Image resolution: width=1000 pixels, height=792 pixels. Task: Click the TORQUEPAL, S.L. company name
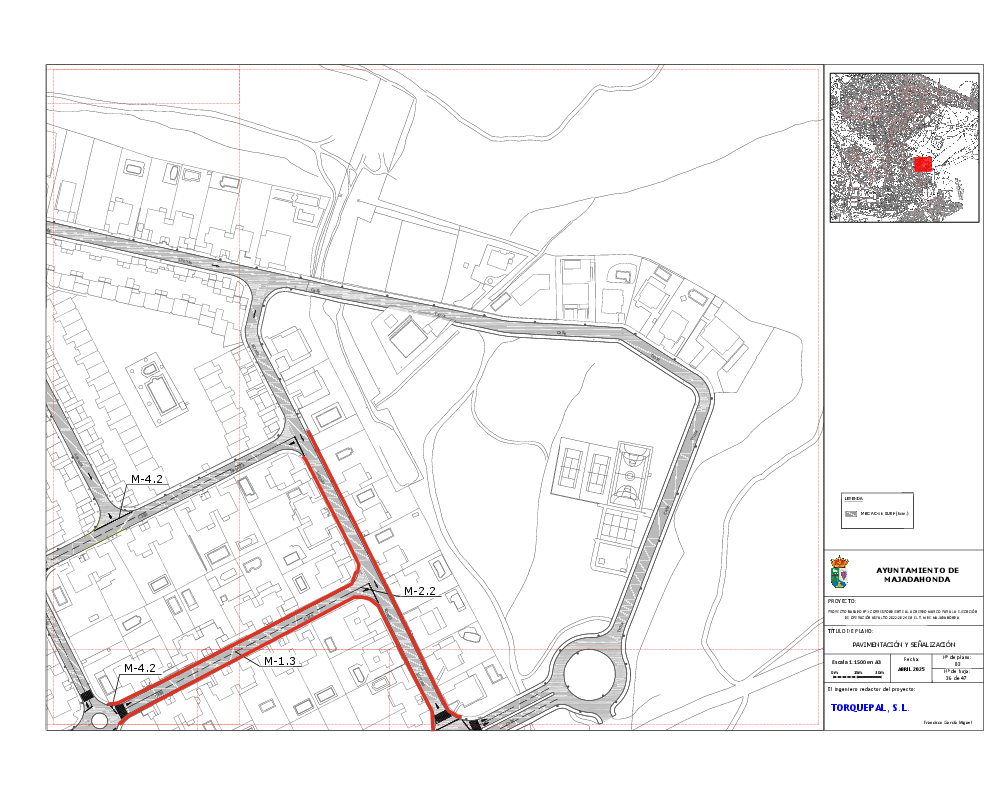click(869, 707)
